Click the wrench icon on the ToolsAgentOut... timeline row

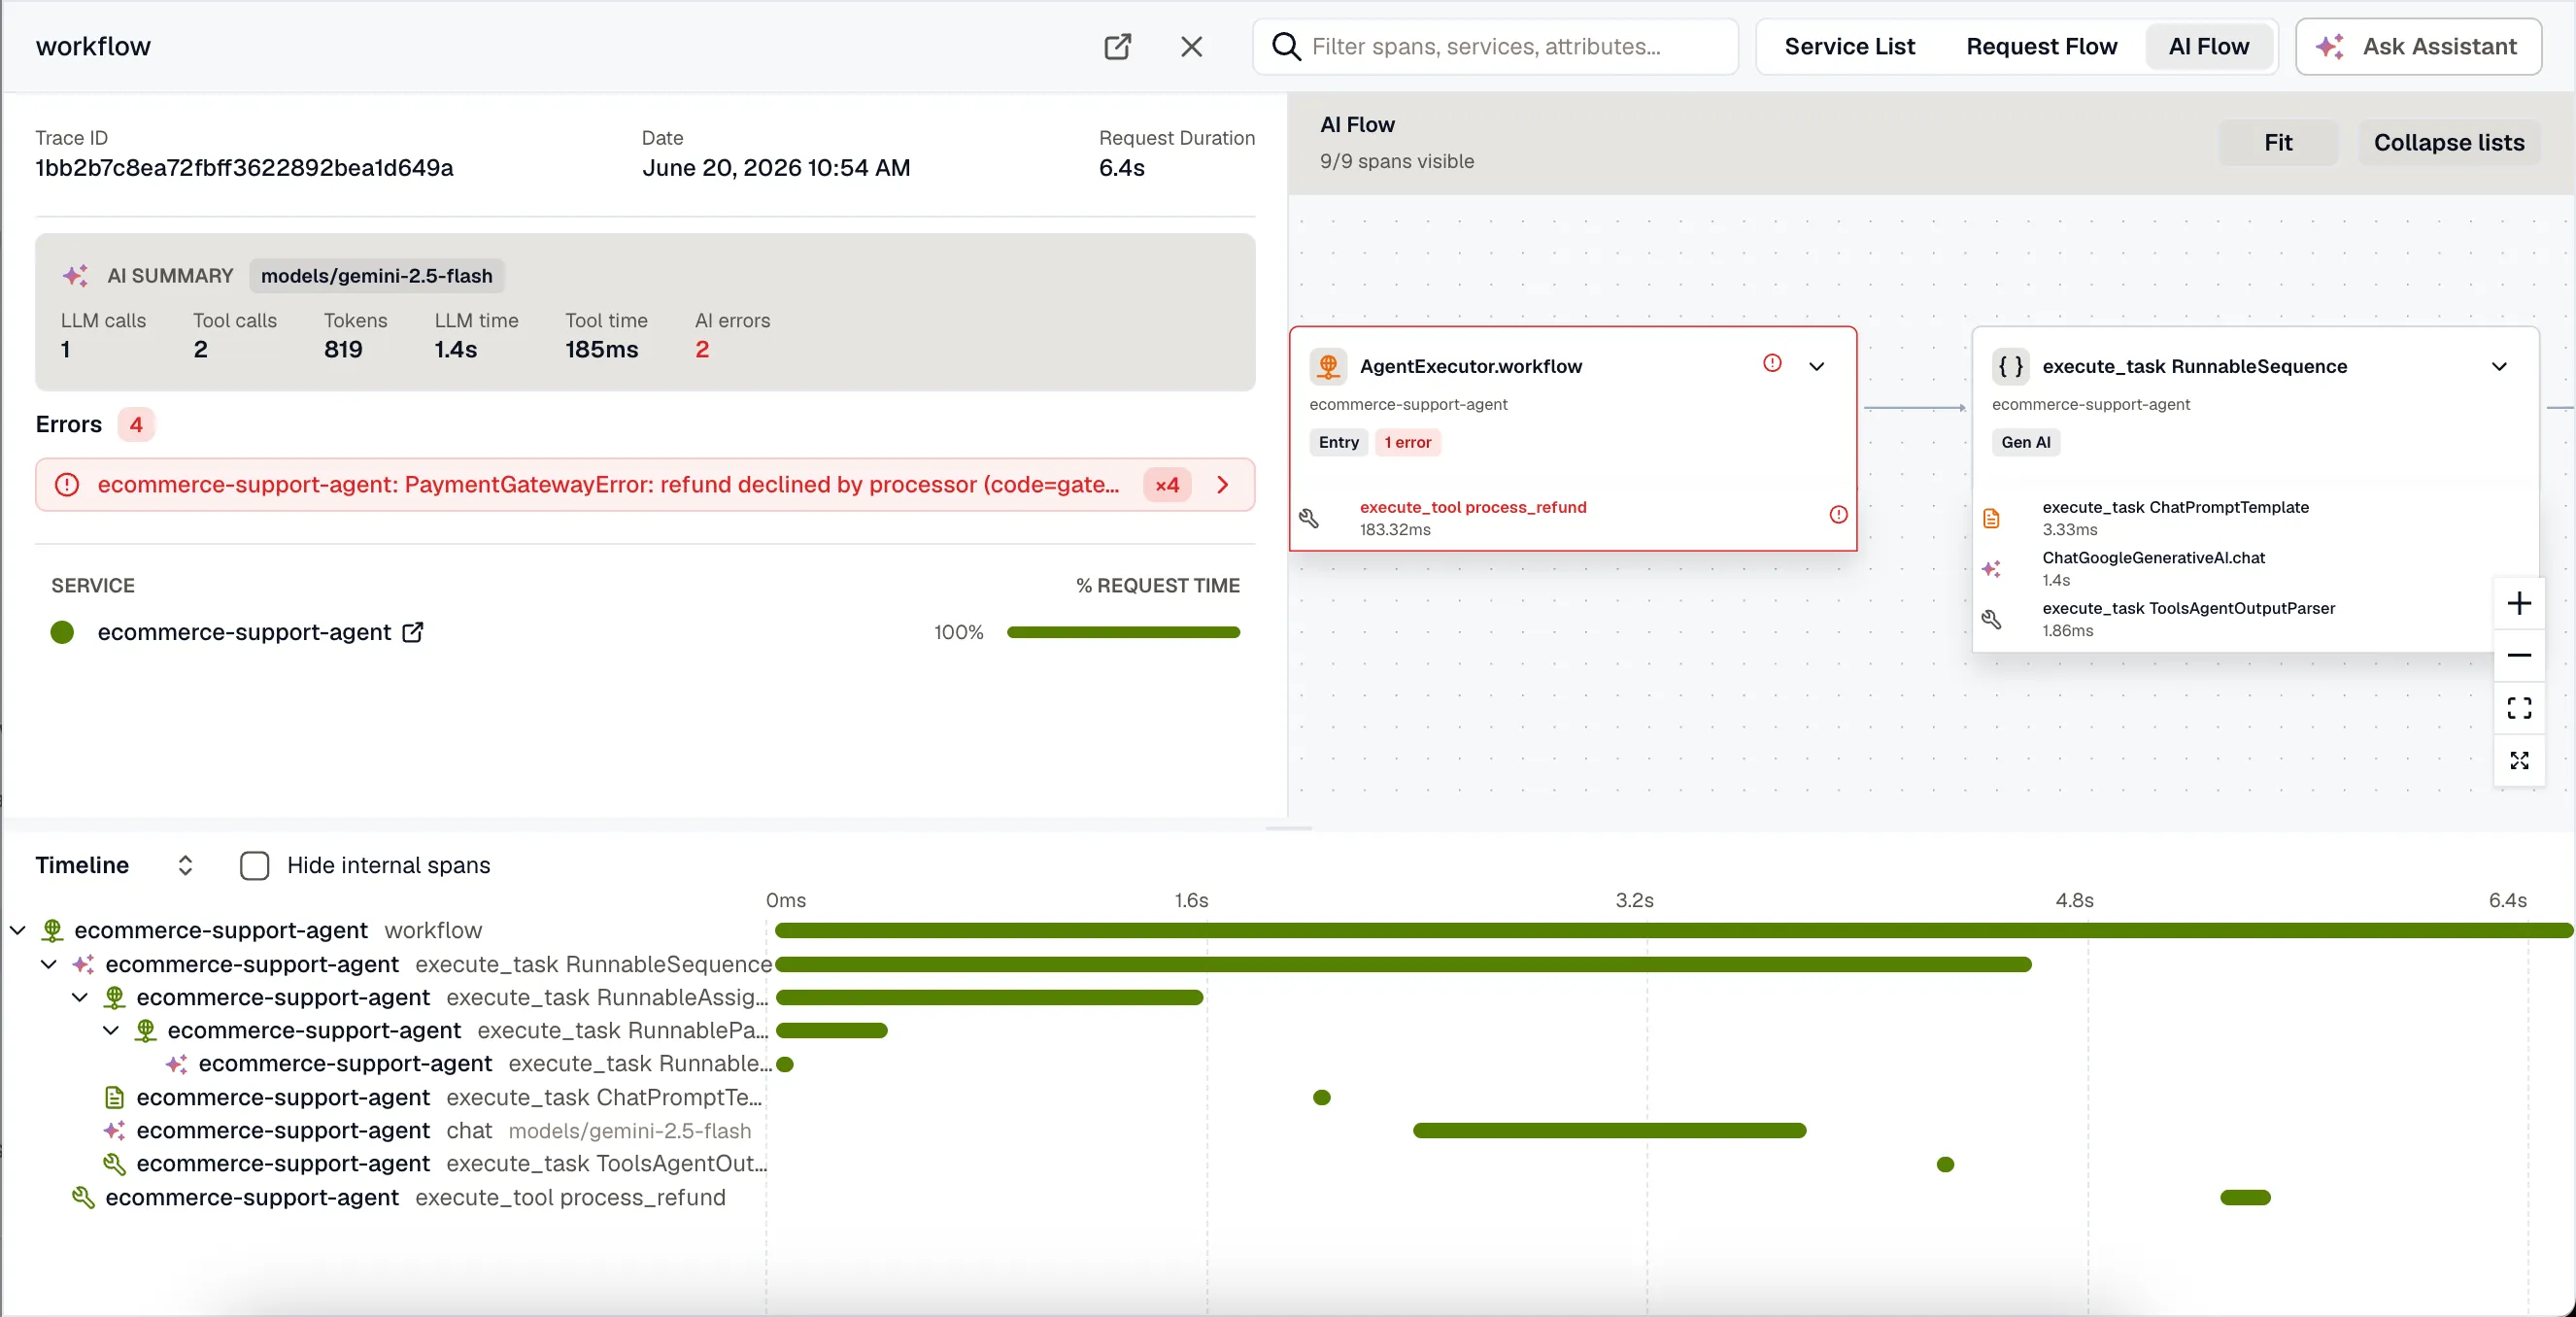(114, 1164)
